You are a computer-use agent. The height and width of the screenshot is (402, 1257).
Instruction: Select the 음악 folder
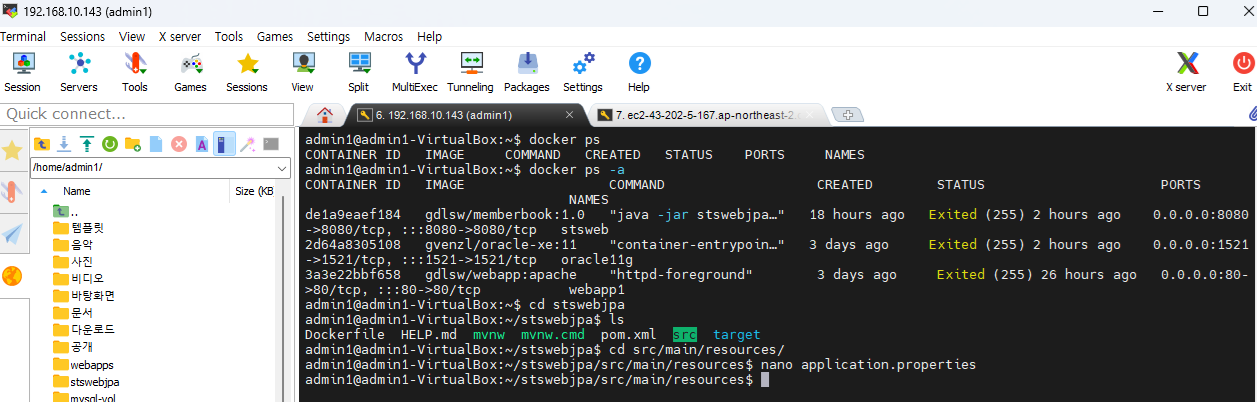(73, 244)
